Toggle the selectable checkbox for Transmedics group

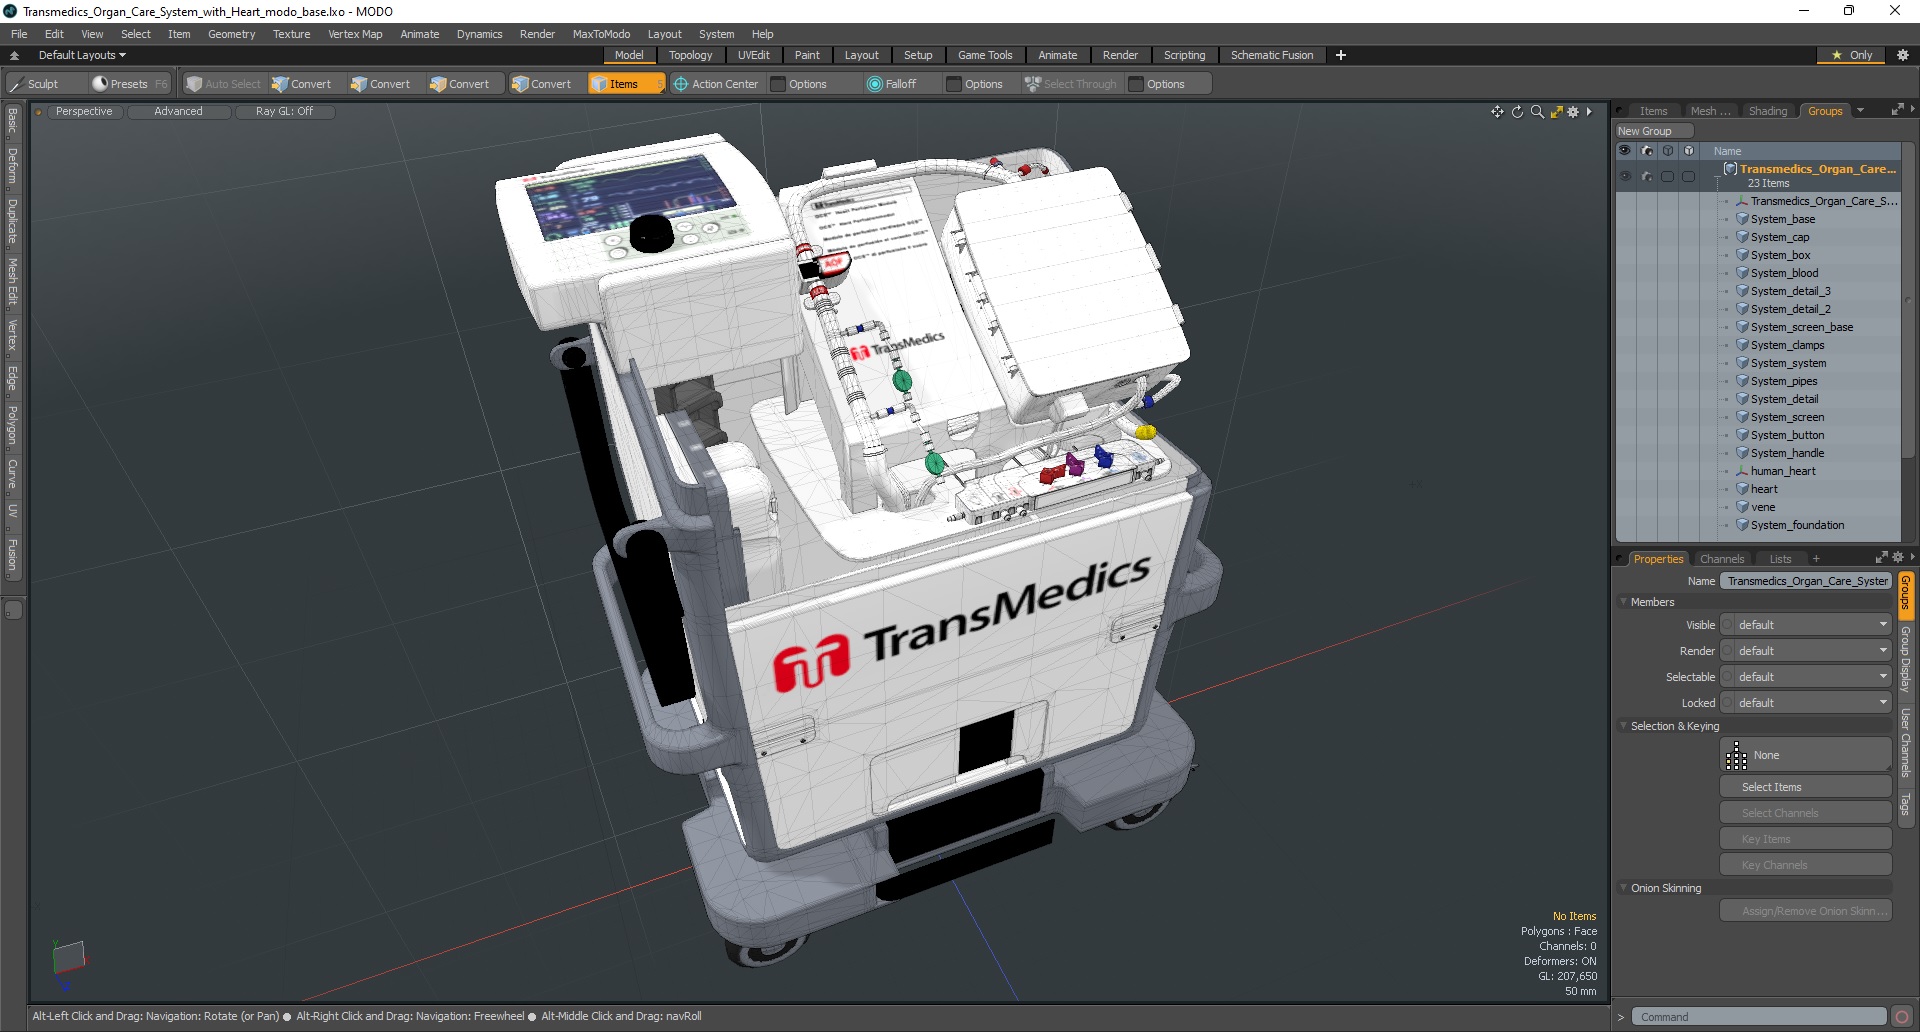(1667, 176)
